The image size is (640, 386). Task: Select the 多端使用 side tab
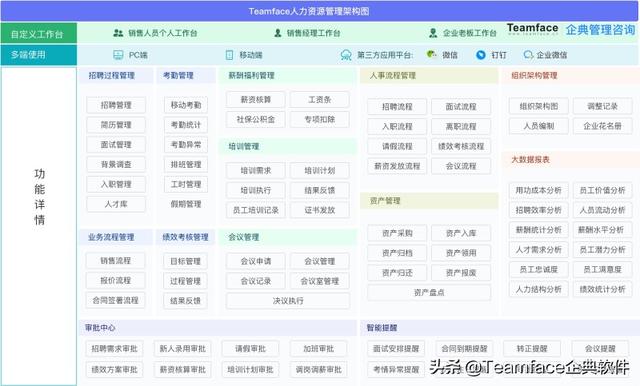tap(38, 55)
